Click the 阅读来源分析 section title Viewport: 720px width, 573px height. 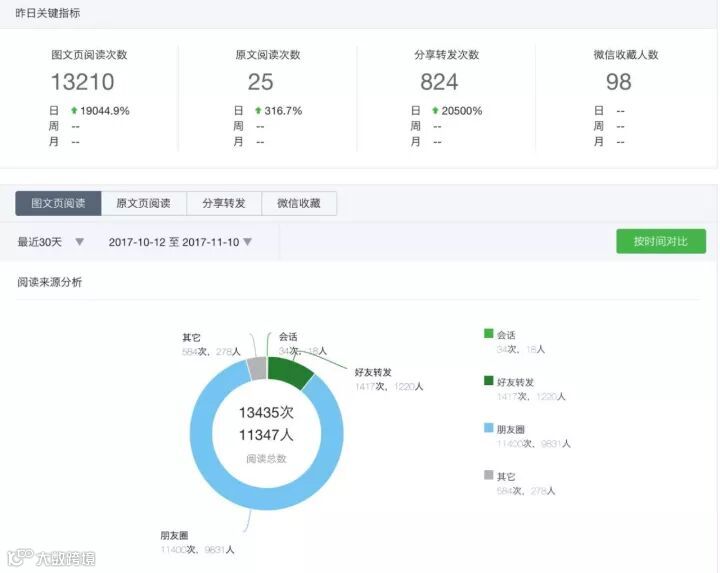pyautogui.click(x=50, y=282)
